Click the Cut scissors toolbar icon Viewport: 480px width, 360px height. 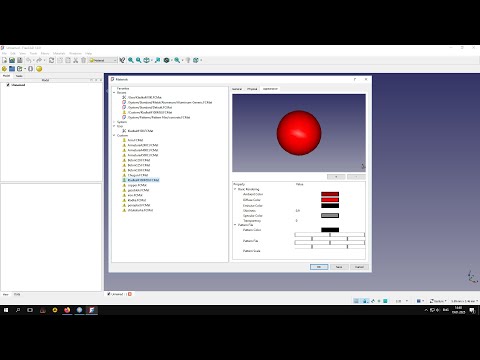coord(76,60)
